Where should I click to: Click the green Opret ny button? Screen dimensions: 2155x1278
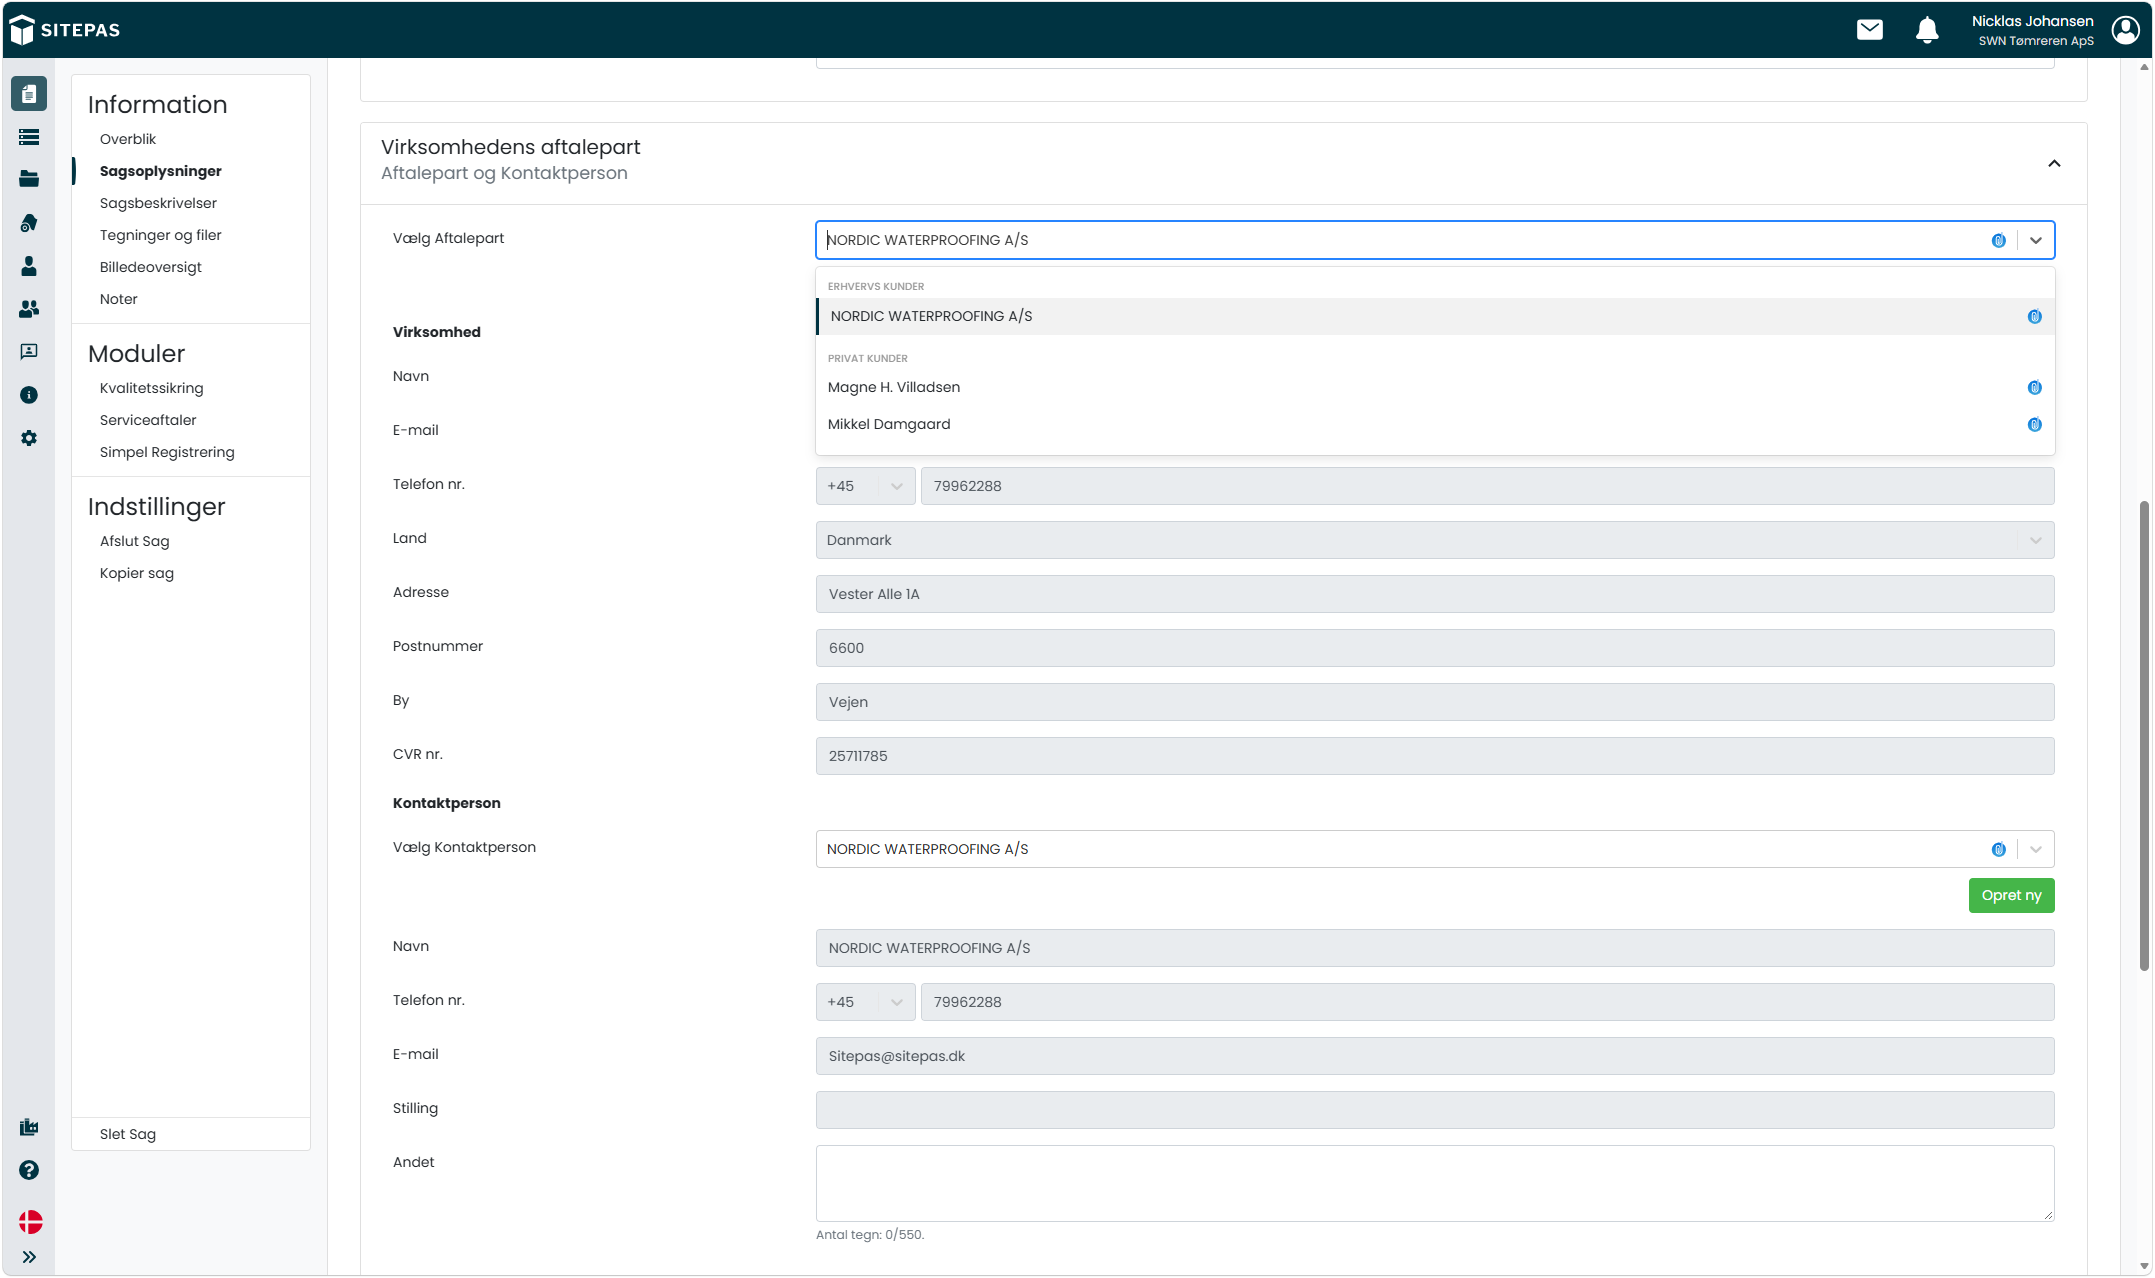(x=2011, y=895)
